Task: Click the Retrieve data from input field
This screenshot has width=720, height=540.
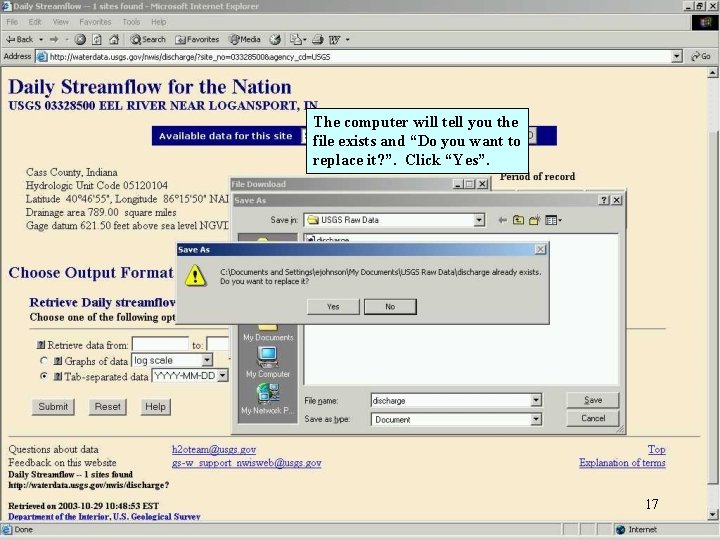Action: click(160, 344)
